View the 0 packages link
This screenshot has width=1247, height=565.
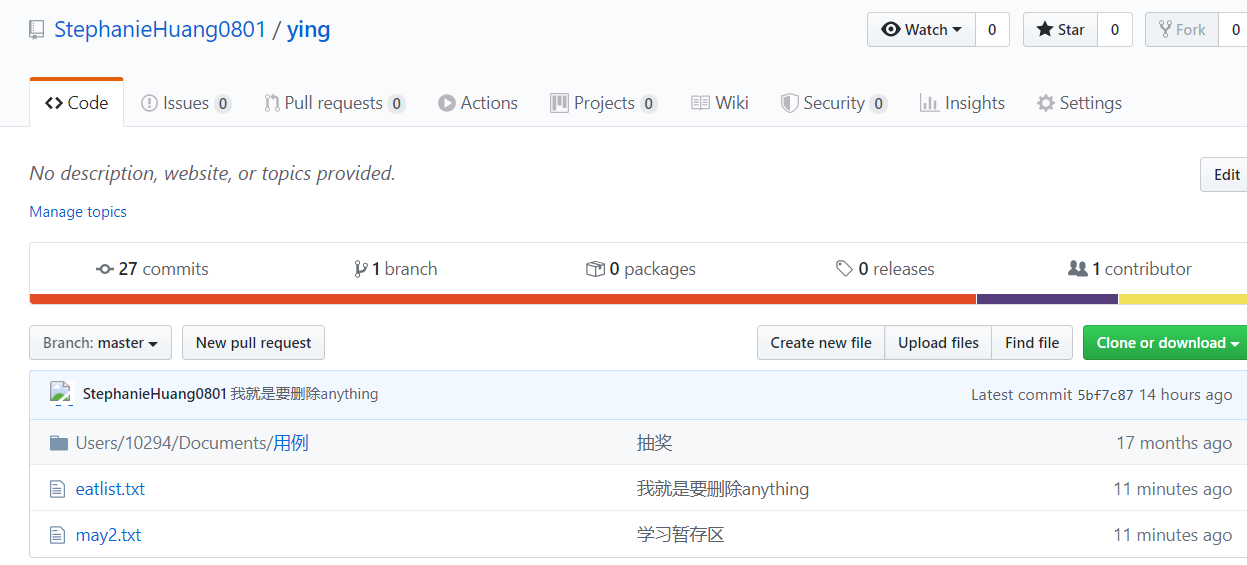pyautogui.click(x=641, y=269)
